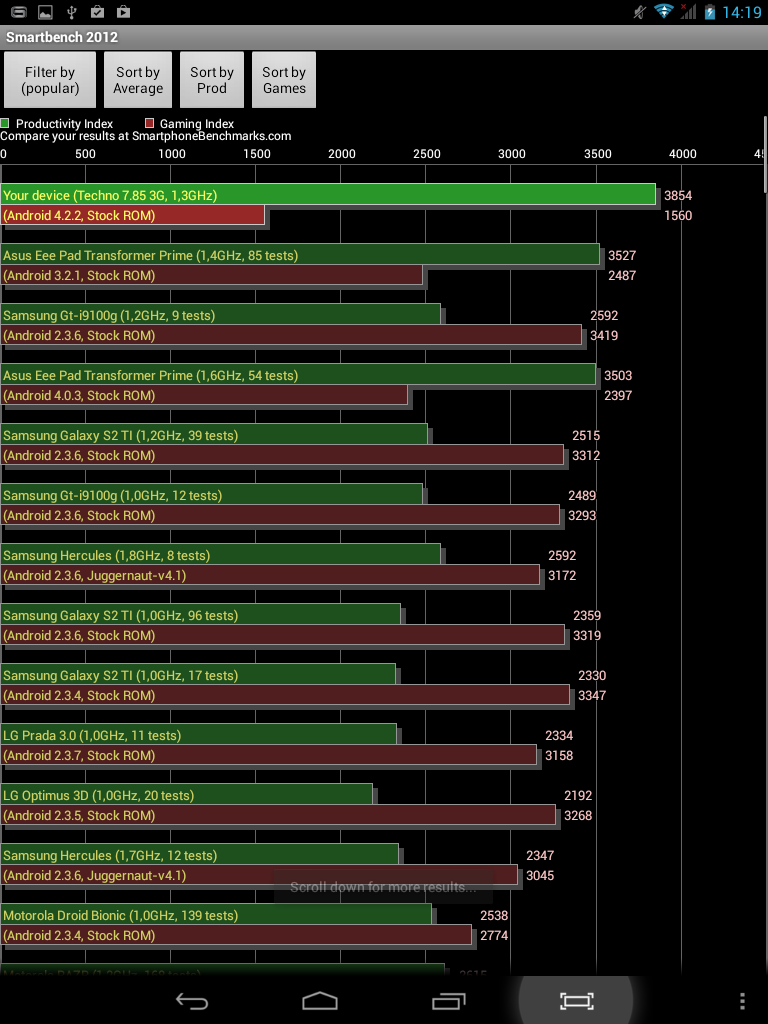The width and height of the screenshot is (768, 1024).
Task: Select the Your device Techno 7.85 3G bar
Action: [328, 195]
